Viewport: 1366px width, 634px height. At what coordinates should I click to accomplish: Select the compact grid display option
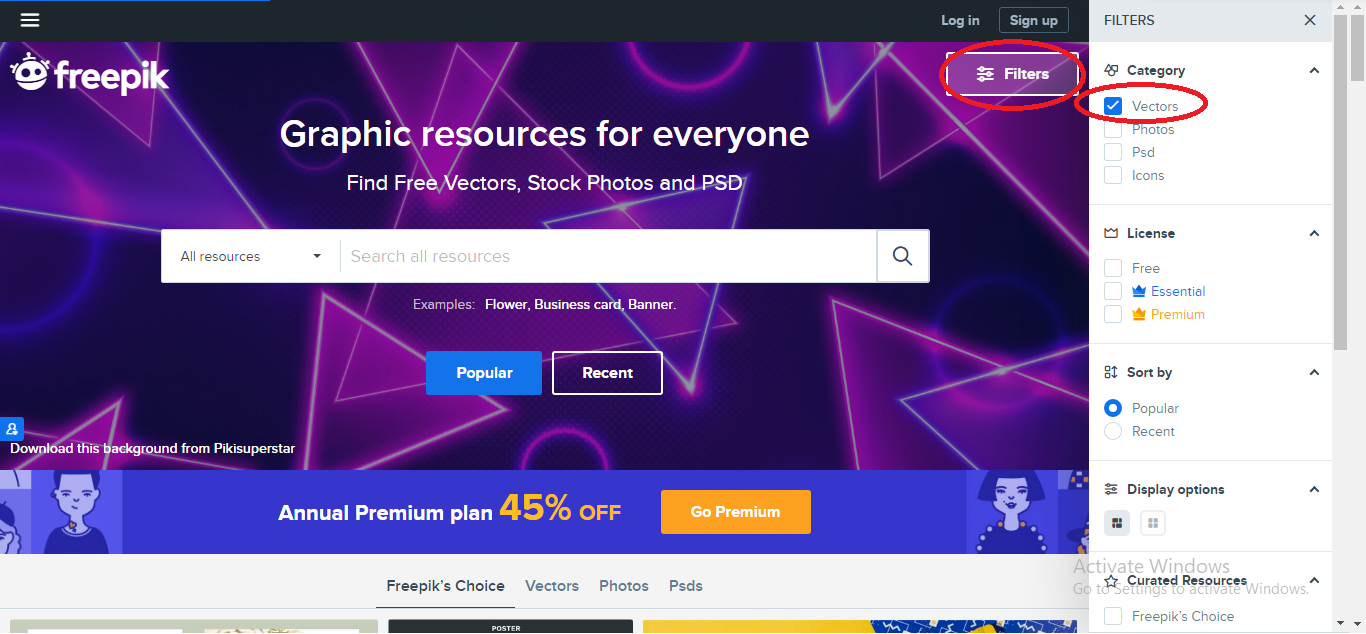(1118, 522)
